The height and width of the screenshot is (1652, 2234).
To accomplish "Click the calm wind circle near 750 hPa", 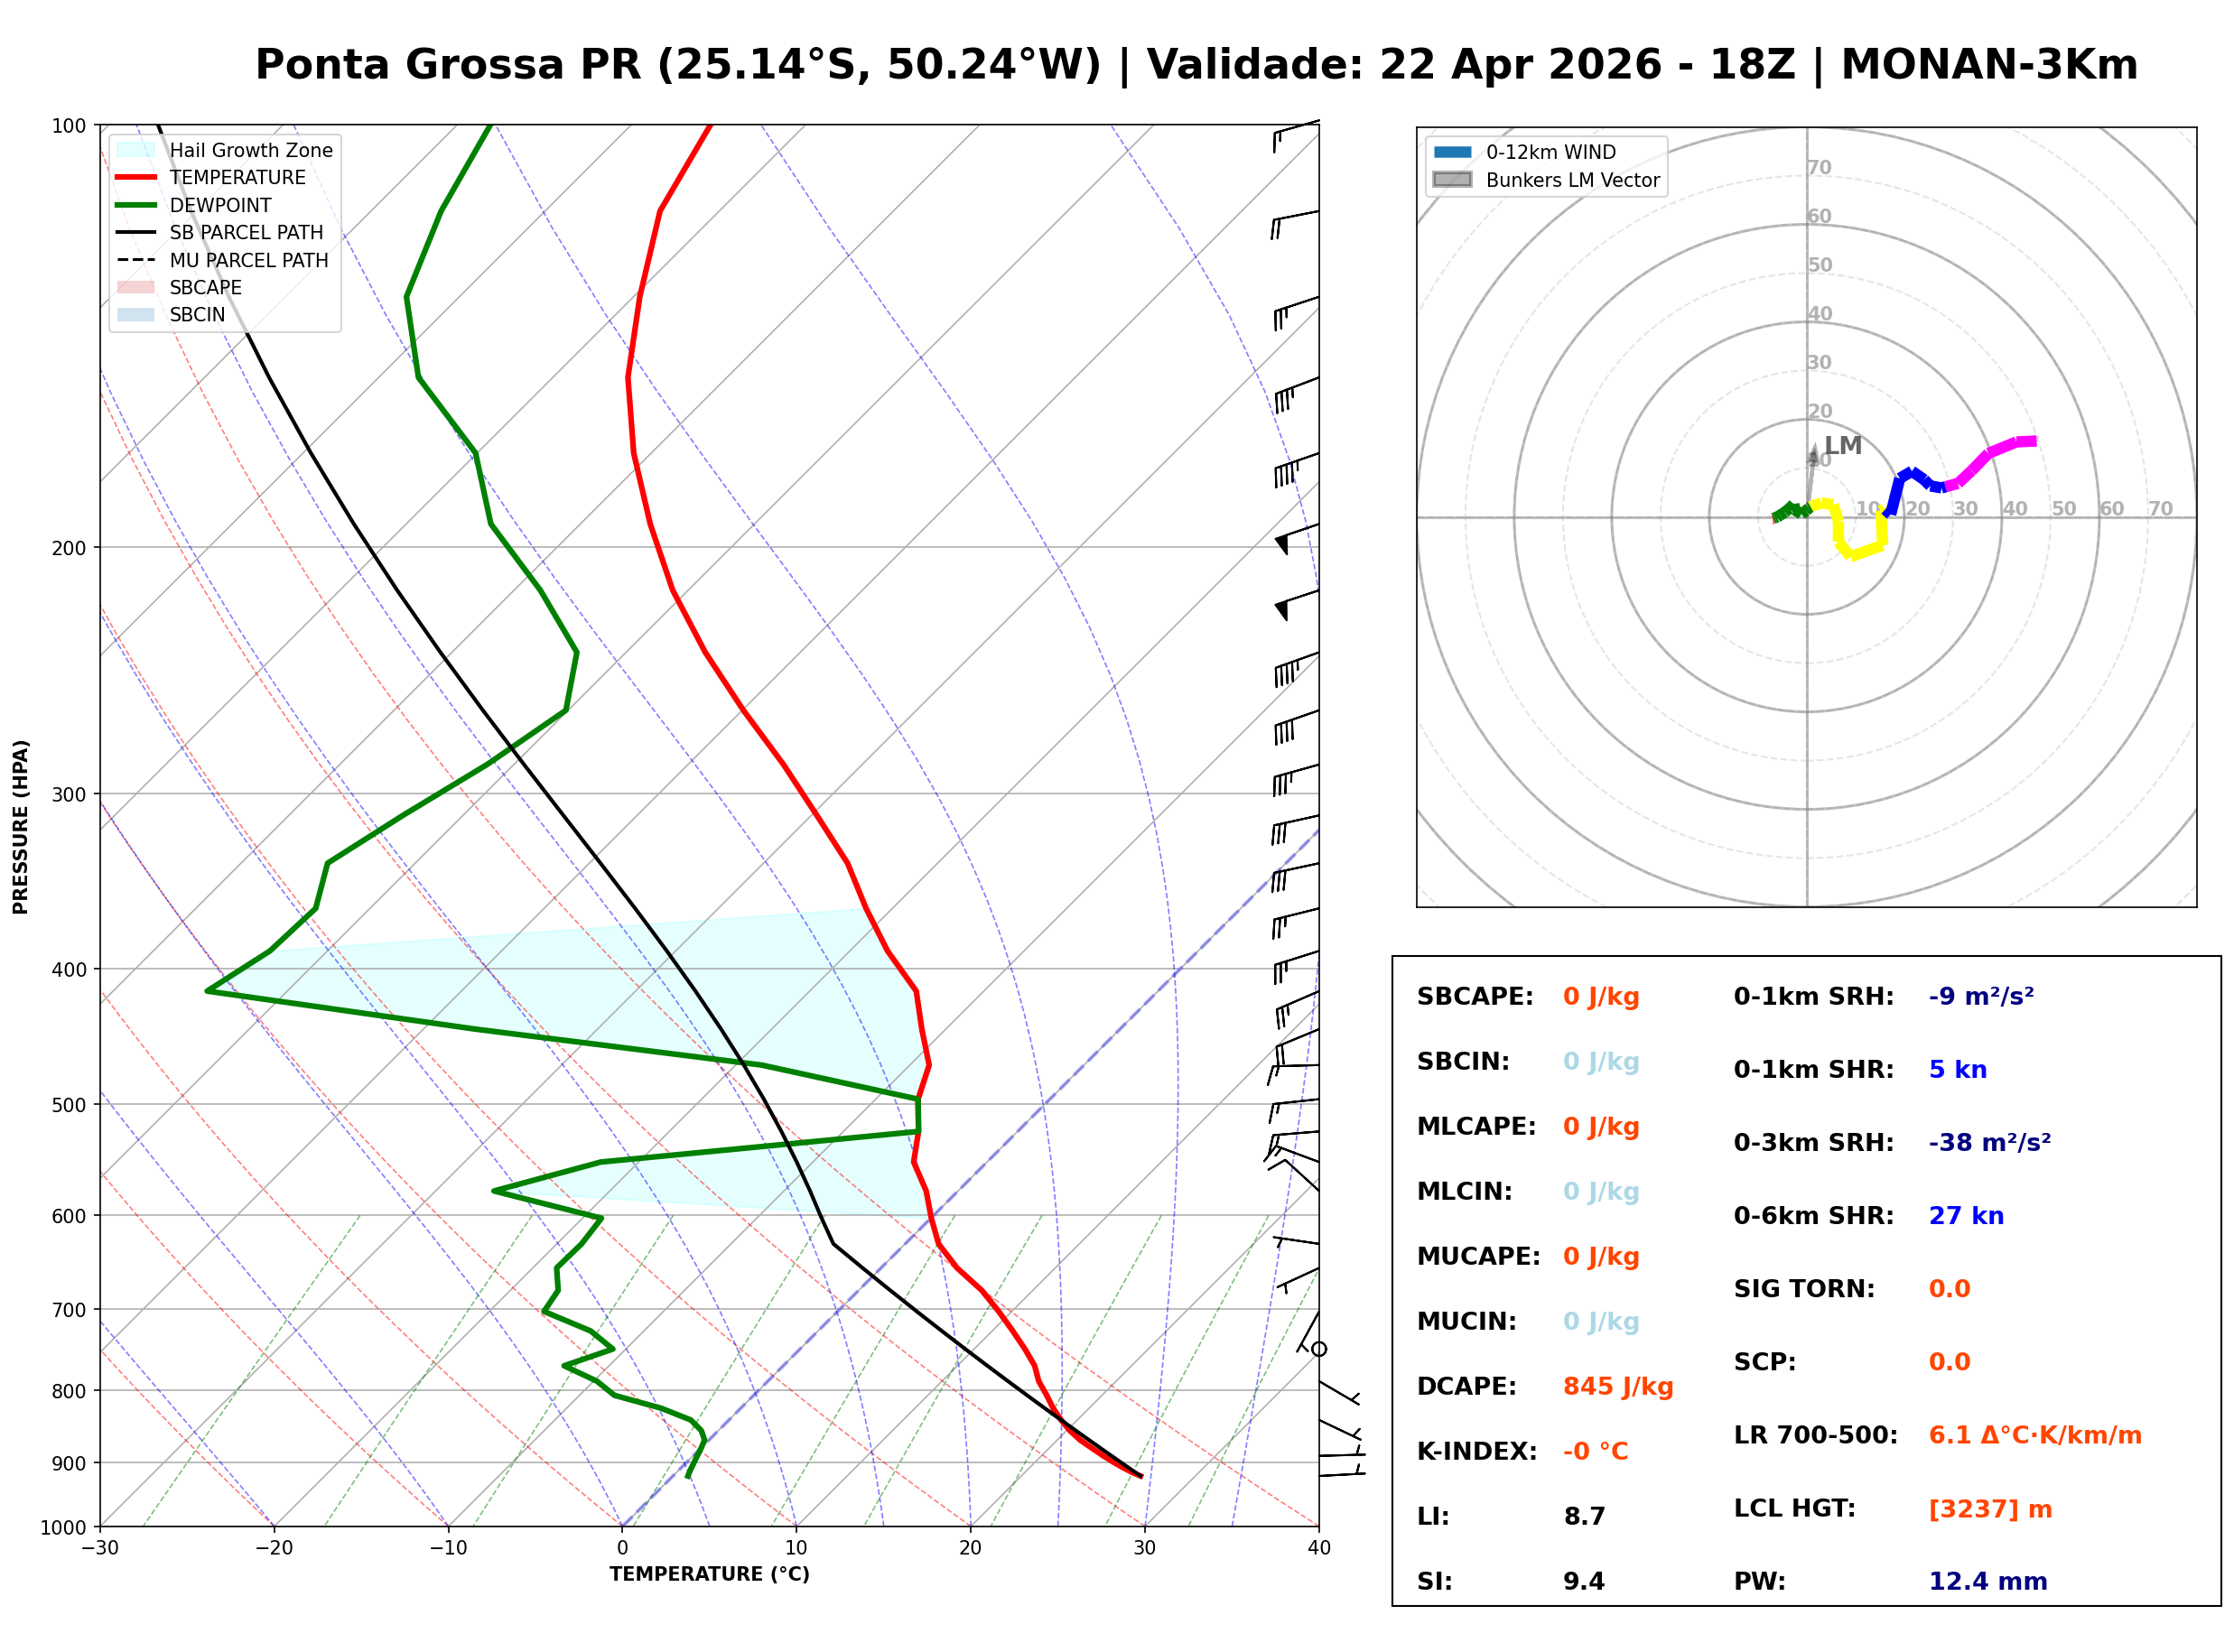I will (1318, 1349).
